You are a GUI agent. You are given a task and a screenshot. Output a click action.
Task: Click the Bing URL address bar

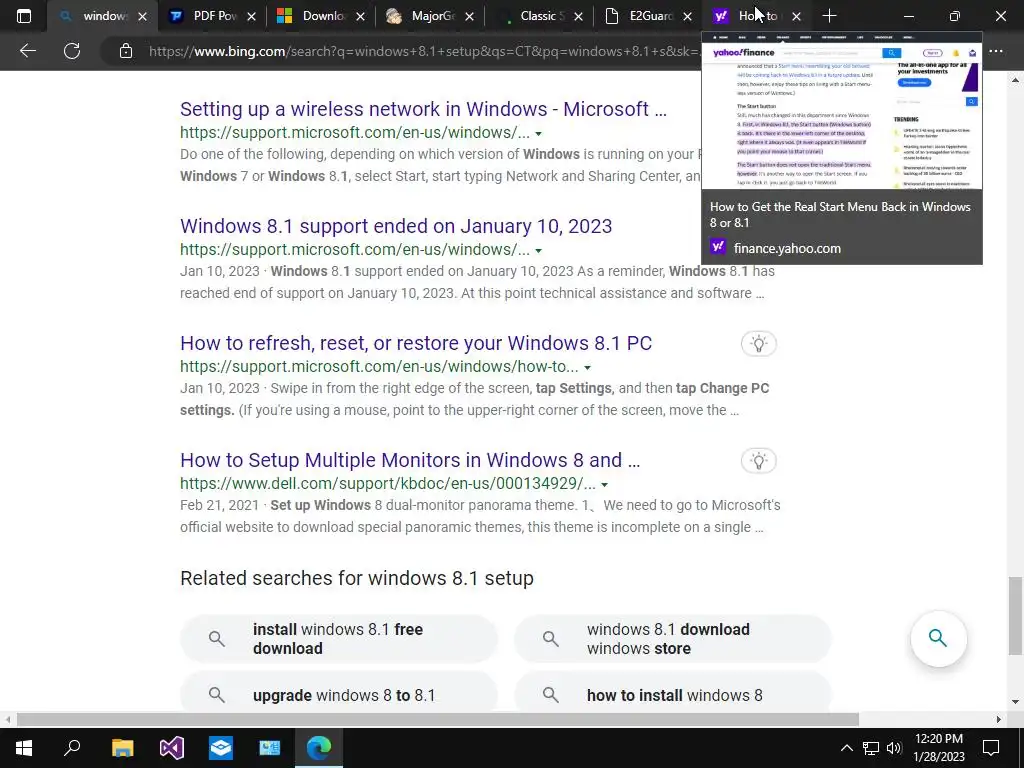424,51
